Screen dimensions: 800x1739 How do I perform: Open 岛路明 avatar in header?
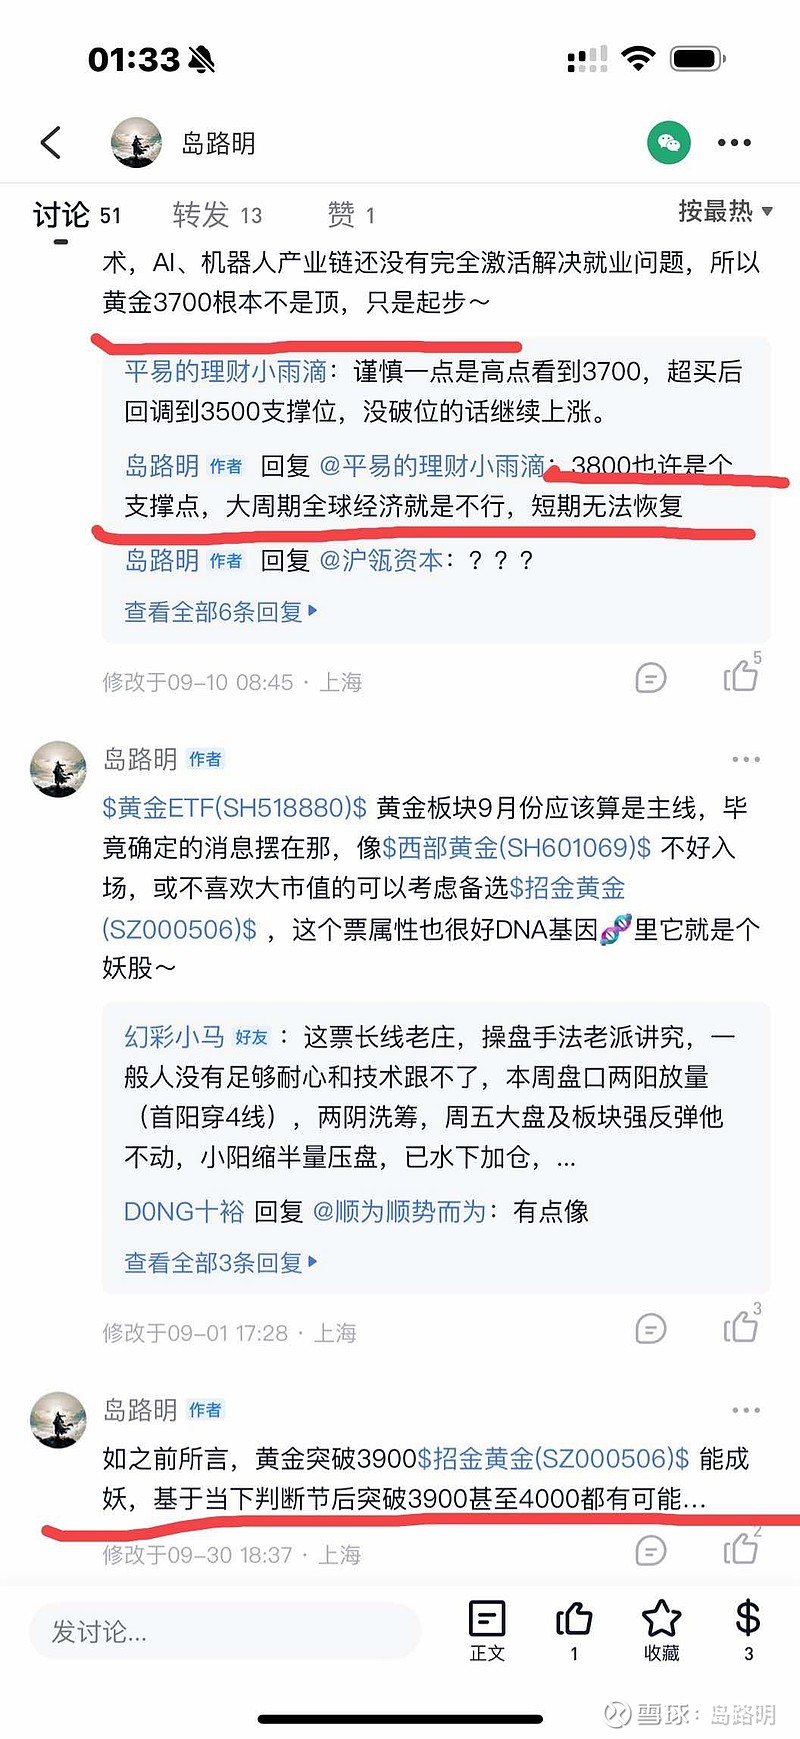pyautogui.click(x=136, y=143)
